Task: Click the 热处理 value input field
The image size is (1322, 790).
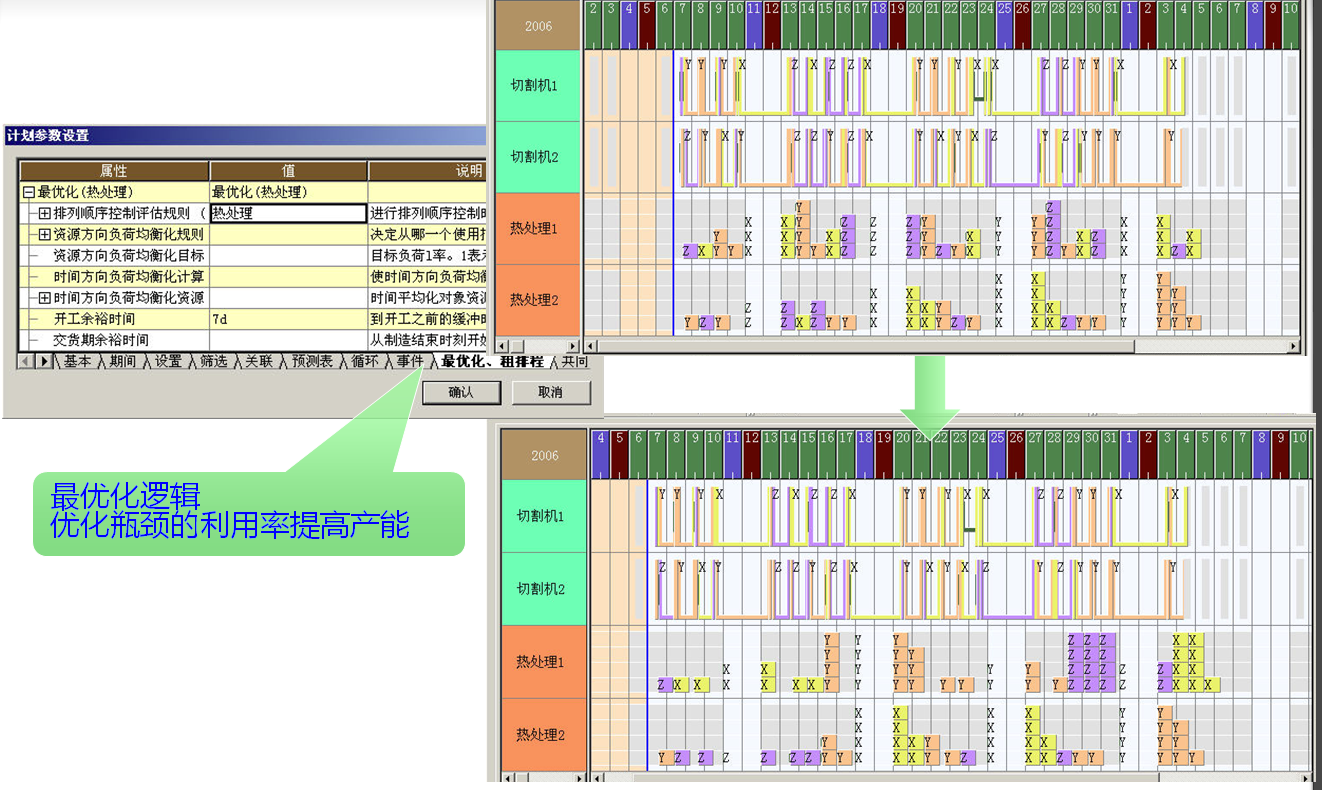Action: click(288, 213)
